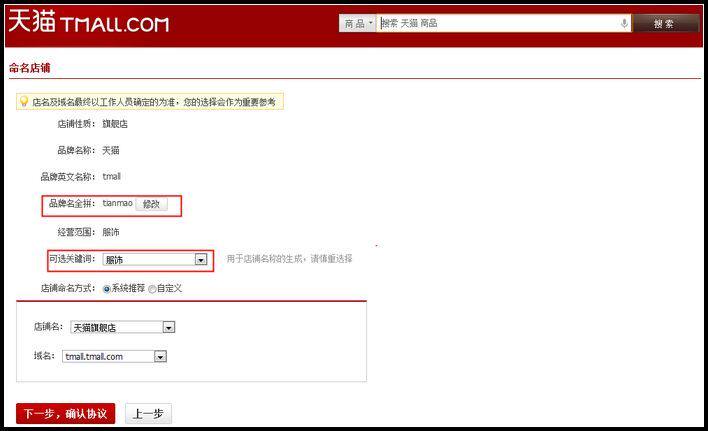Click the 旗舰店 shop type value

tap(115, 124)
